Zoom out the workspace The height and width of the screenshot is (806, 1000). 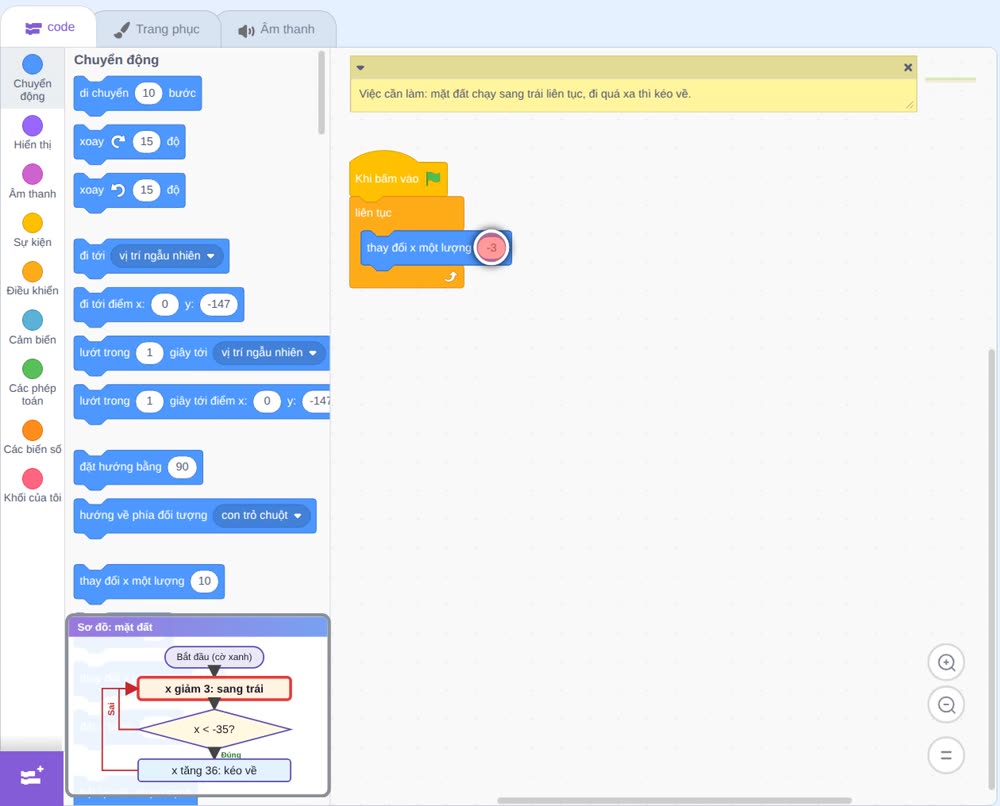pos(946,705)
